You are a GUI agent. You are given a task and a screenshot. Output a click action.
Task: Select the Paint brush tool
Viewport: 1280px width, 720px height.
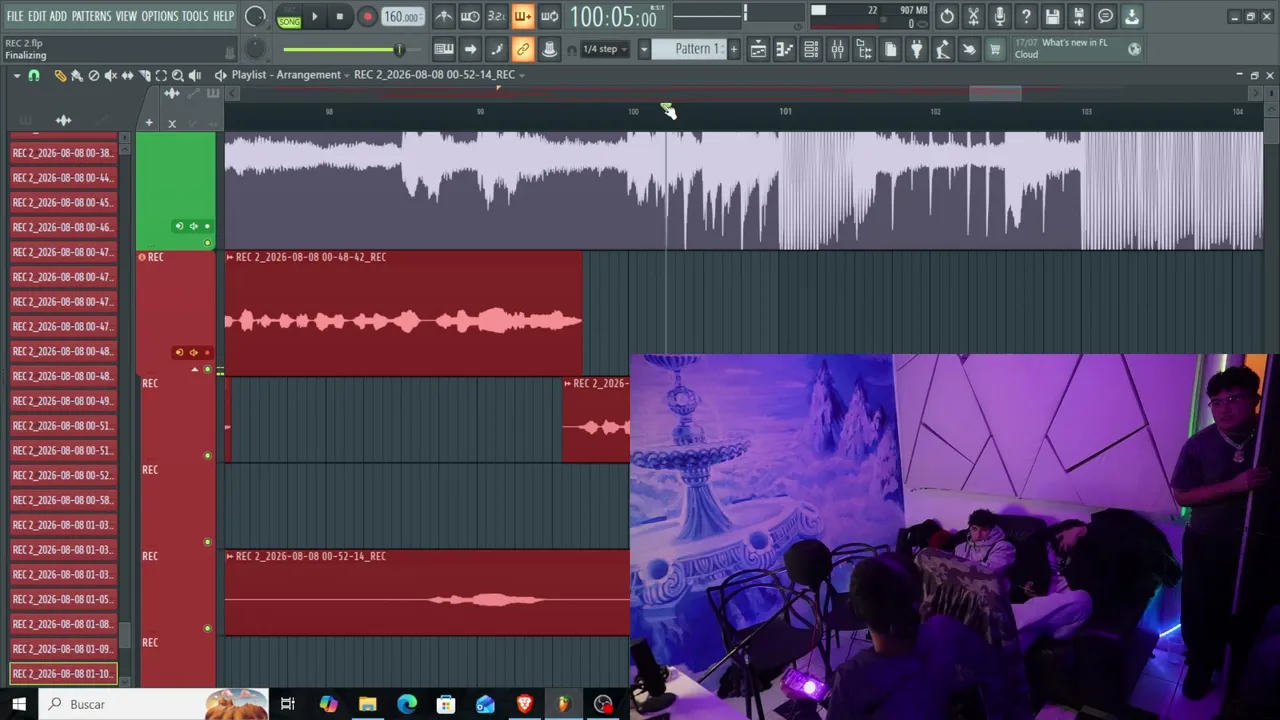(x=77, y=75)
